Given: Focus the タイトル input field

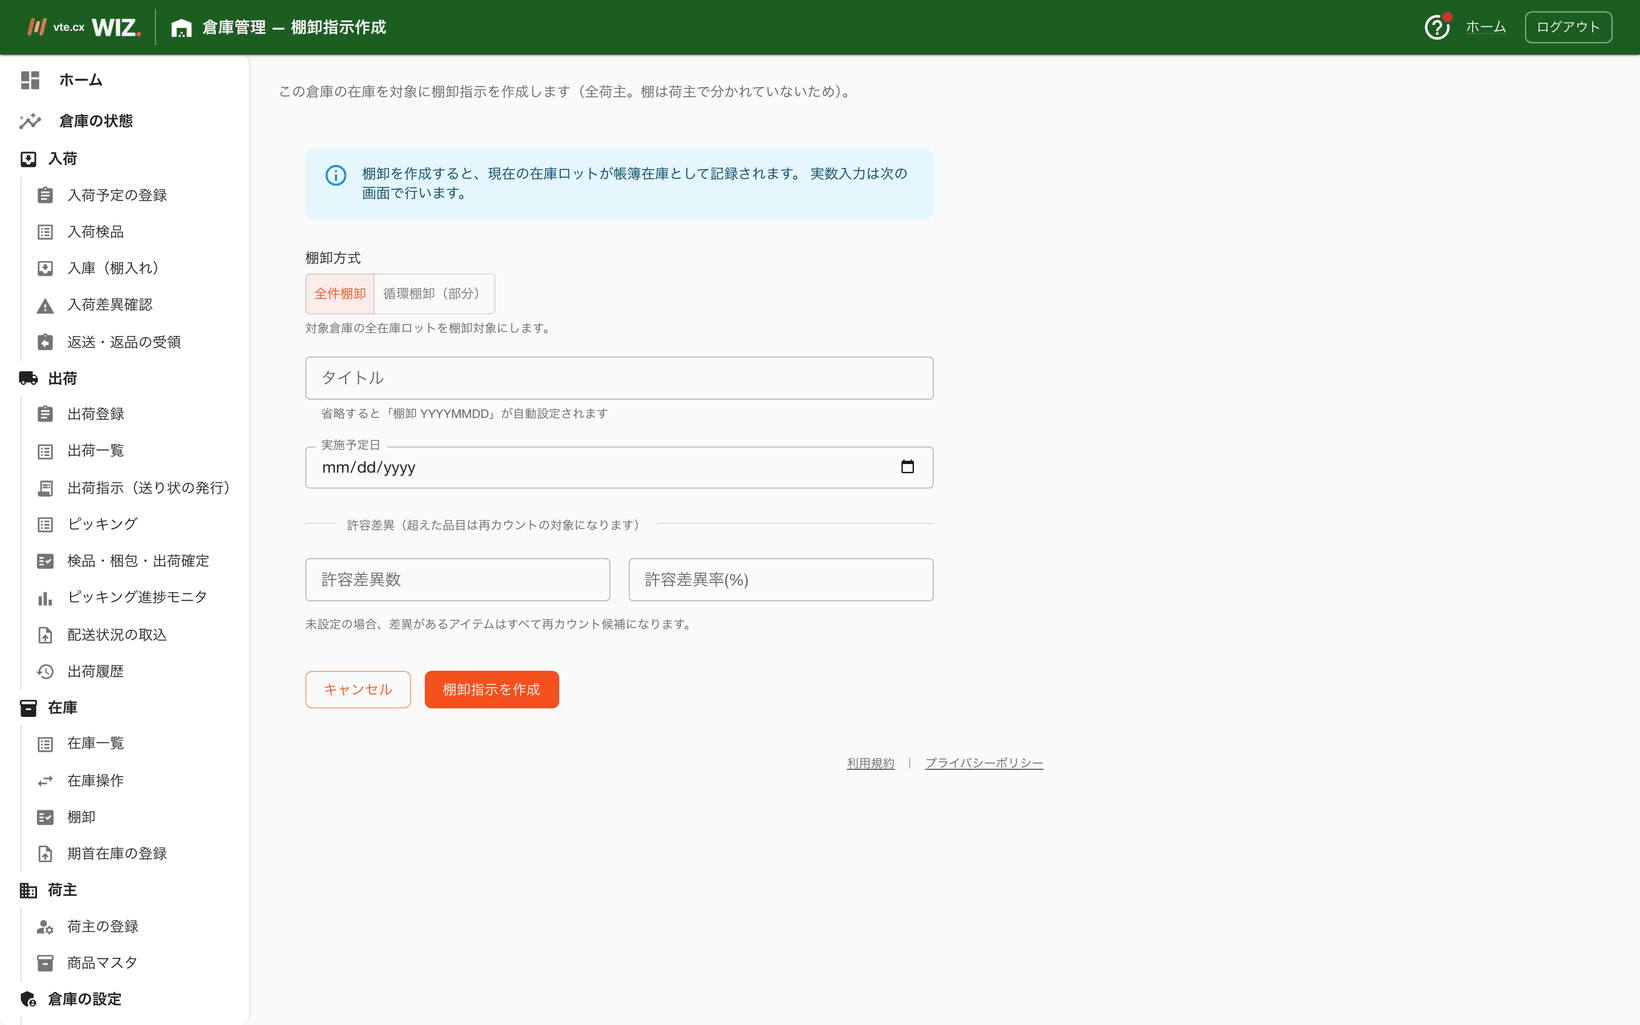Looking at the screenshot, I should [x=619, y=378].
